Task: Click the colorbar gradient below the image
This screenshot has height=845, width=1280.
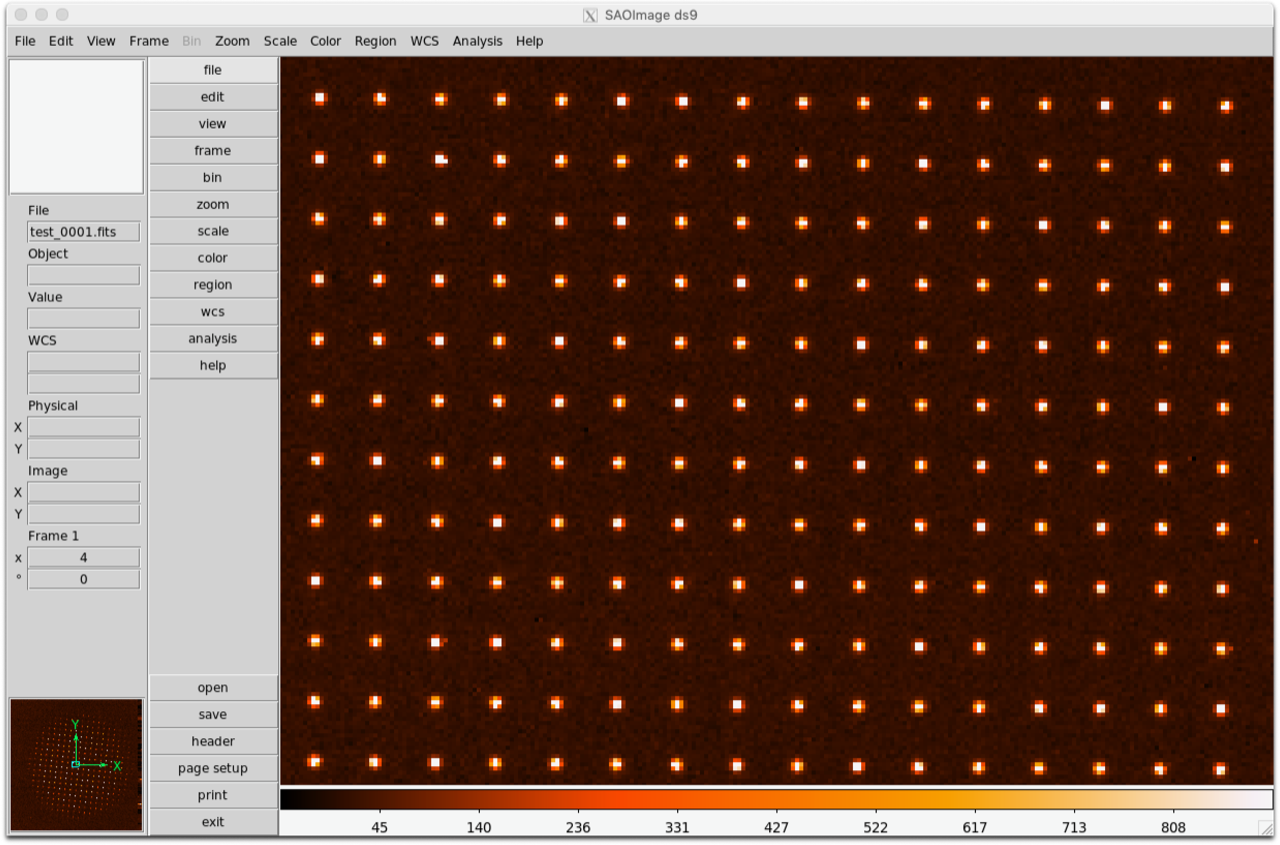Action: click(775, 800)
